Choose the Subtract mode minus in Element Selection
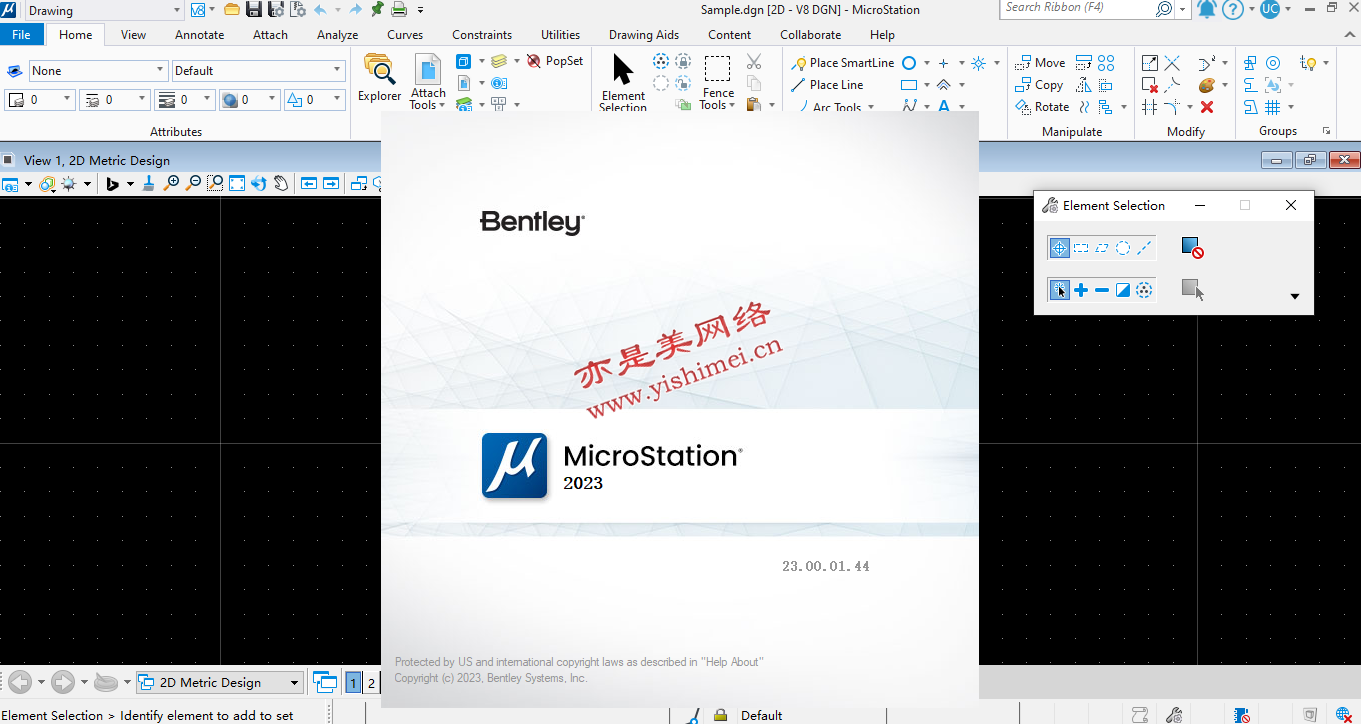The image size is (1361, 724). [x=1102, y=290]
